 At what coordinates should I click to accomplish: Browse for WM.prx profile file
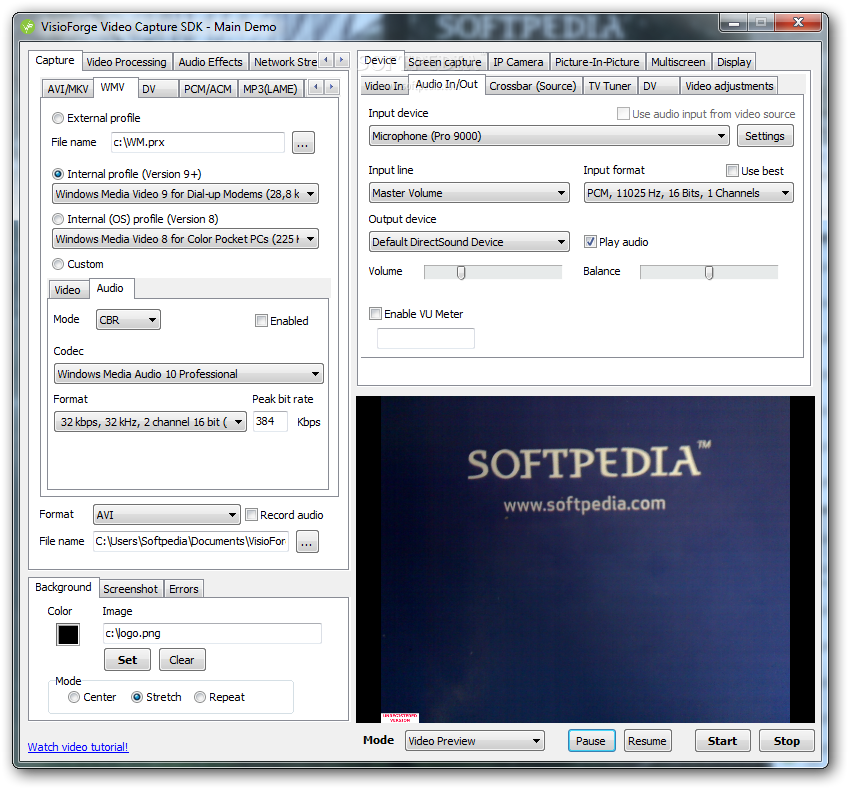coord(303,143)
